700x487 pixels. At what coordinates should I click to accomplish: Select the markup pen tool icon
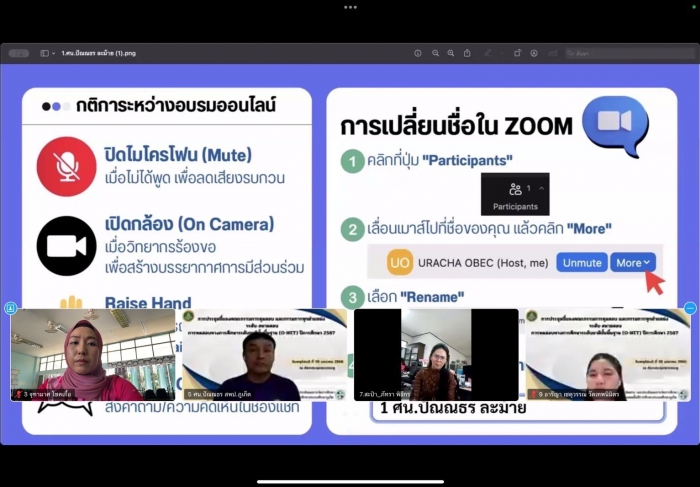click(488, 53)
